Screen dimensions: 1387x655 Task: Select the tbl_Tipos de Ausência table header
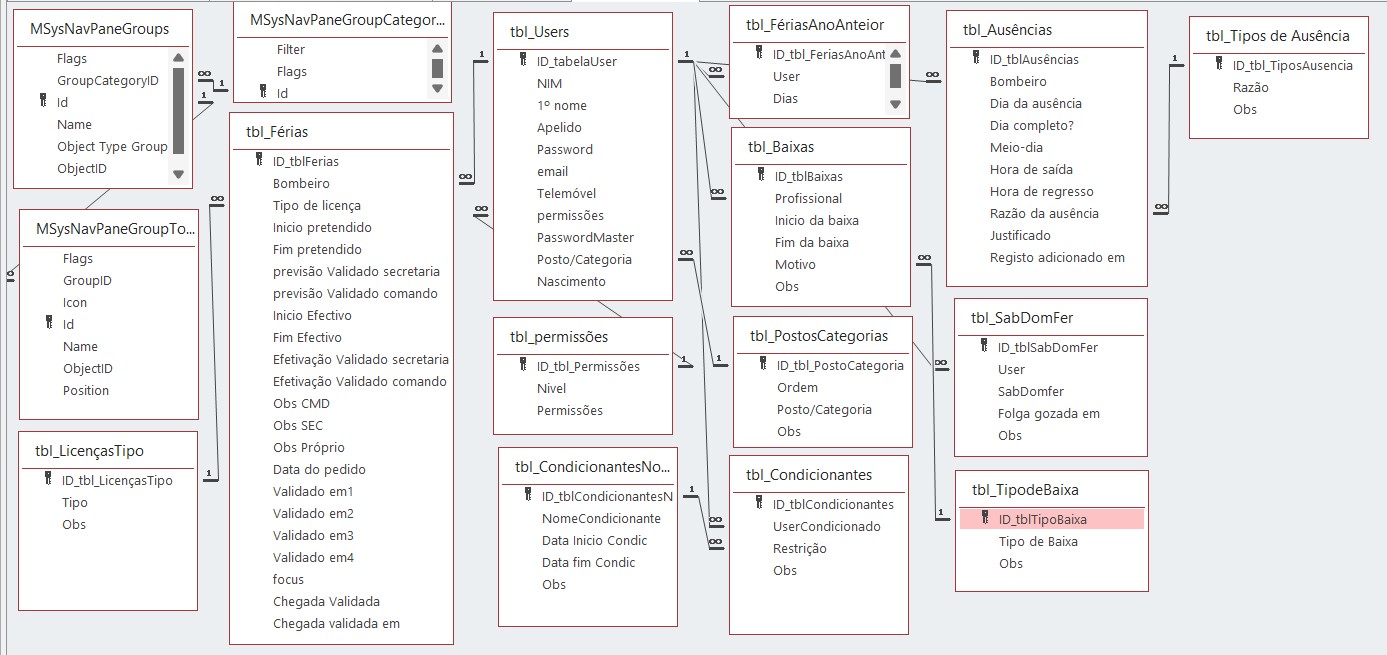[x=1278, y=35]
